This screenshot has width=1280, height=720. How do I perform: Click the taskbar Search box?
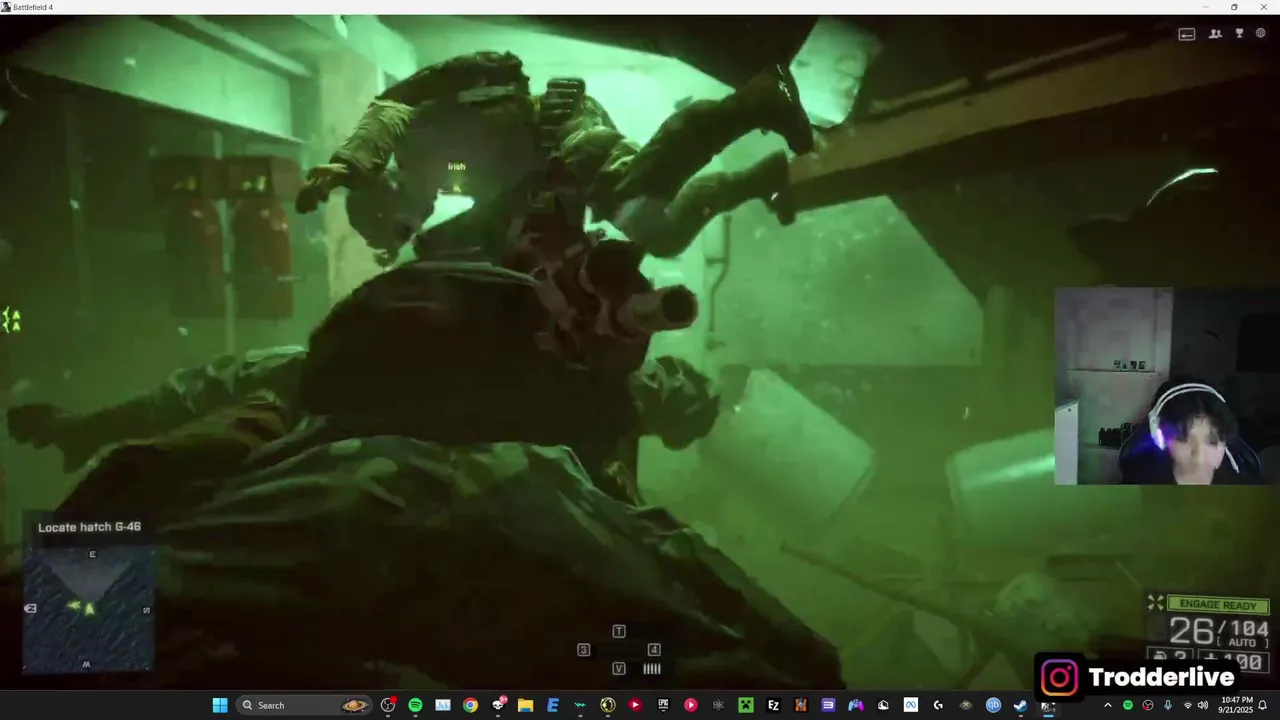(303, 705)
